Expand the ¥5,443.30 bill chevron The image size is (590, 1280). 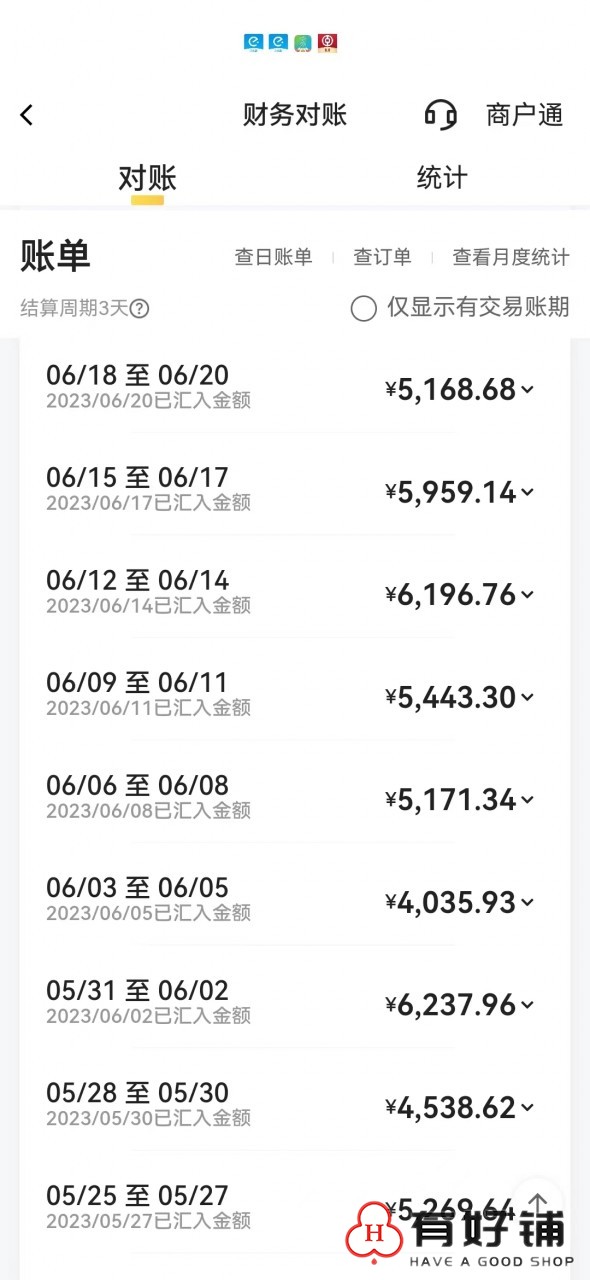pyautogui.click(x=528, y=697)
